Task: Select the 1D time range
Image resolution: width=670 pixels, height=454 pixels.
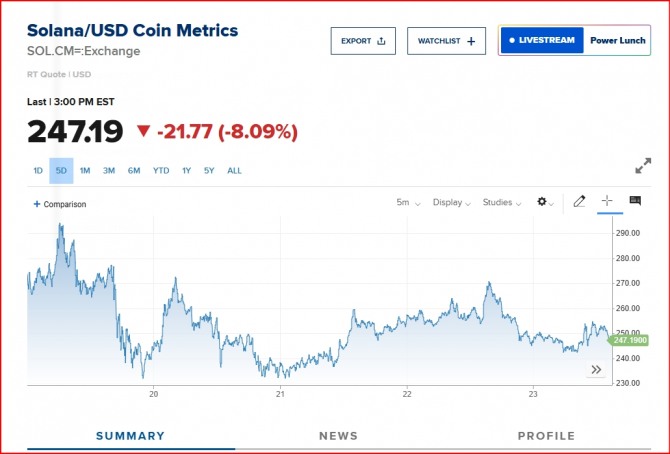Action: pos(38,171)
